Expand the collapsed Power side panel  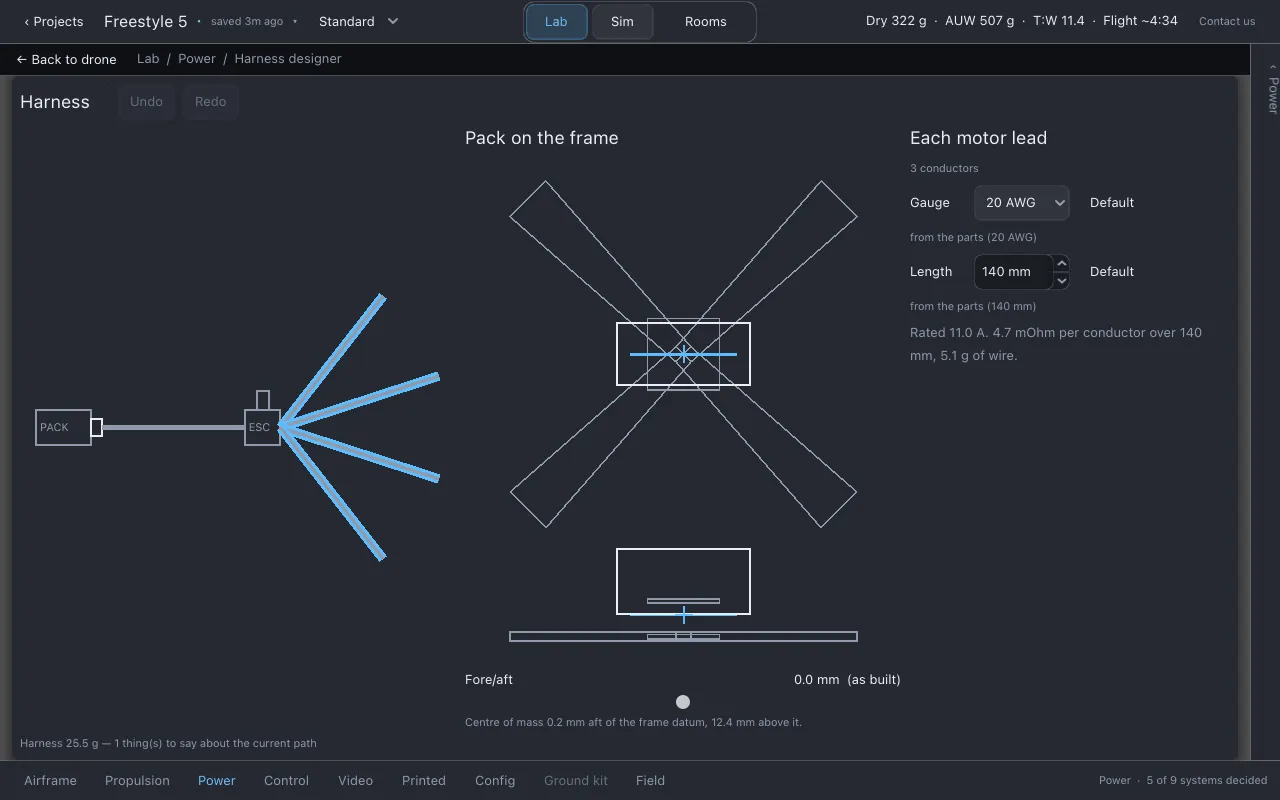tap(1272, 89)
